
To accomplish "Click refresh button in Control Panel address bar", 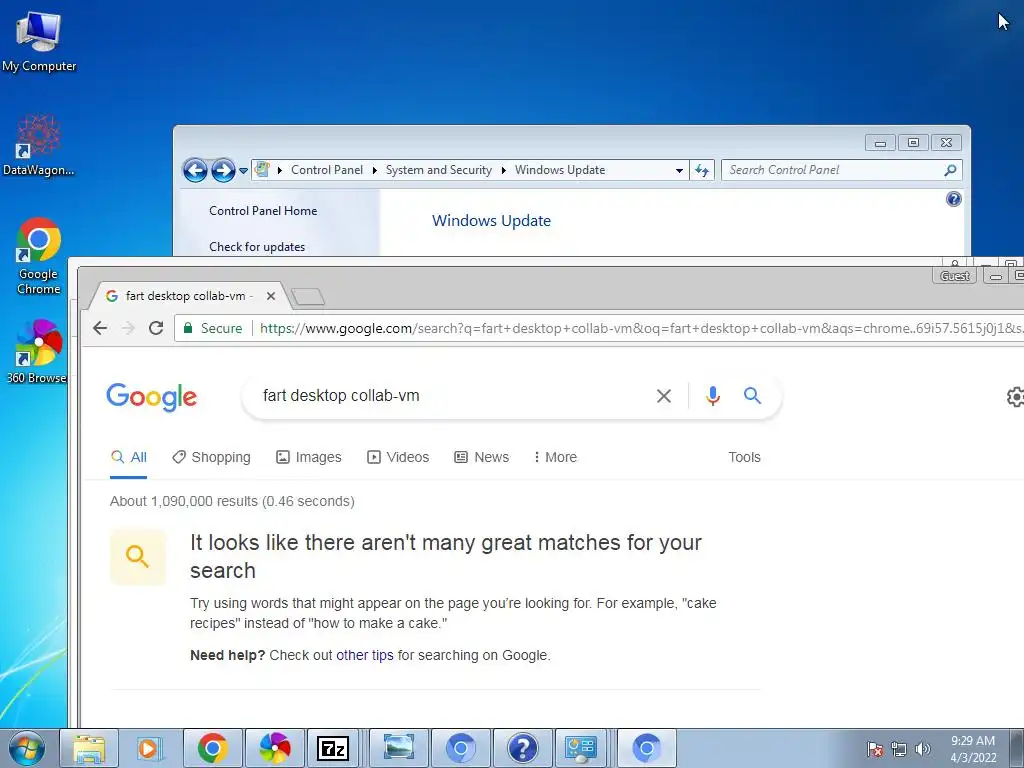I will point(702,170).
